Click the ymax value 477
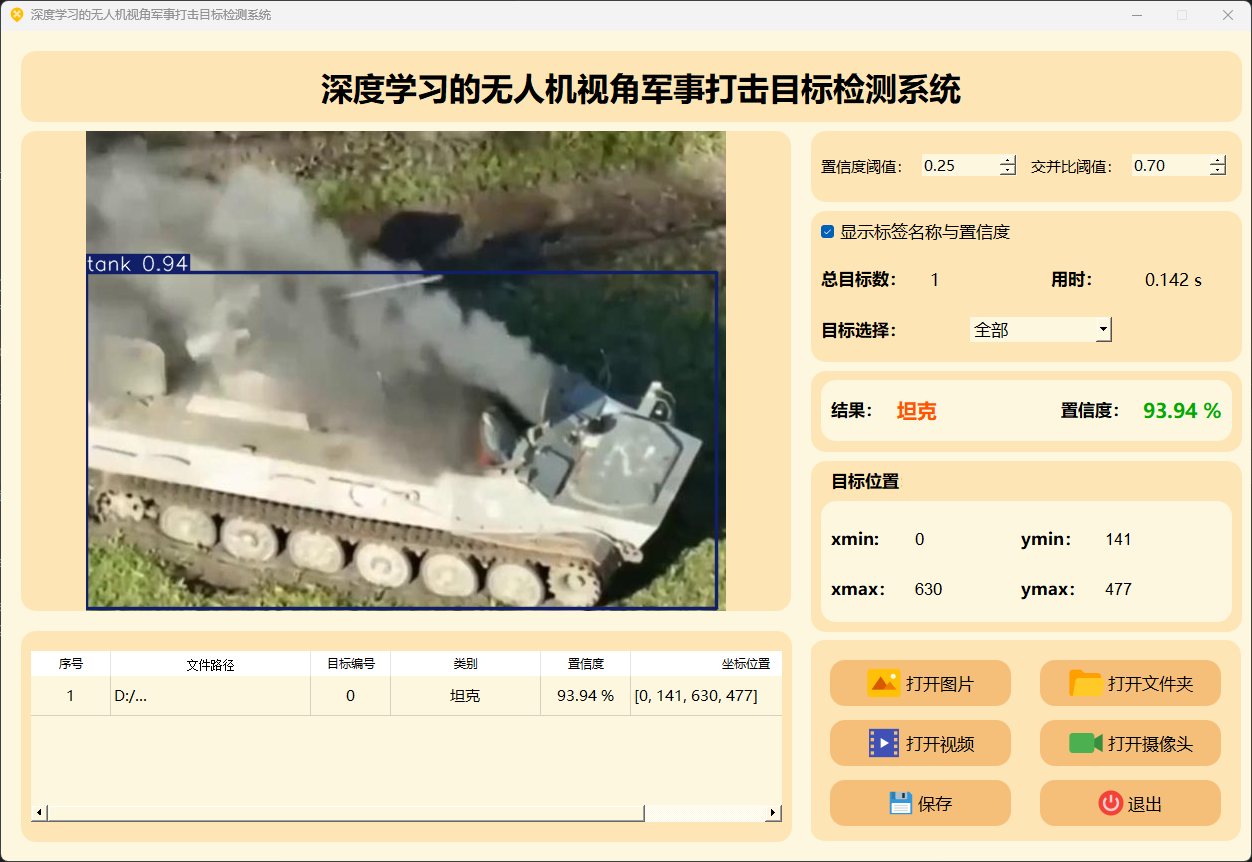The width and height of the screenshot is (1252, 862). (1118, 589)
